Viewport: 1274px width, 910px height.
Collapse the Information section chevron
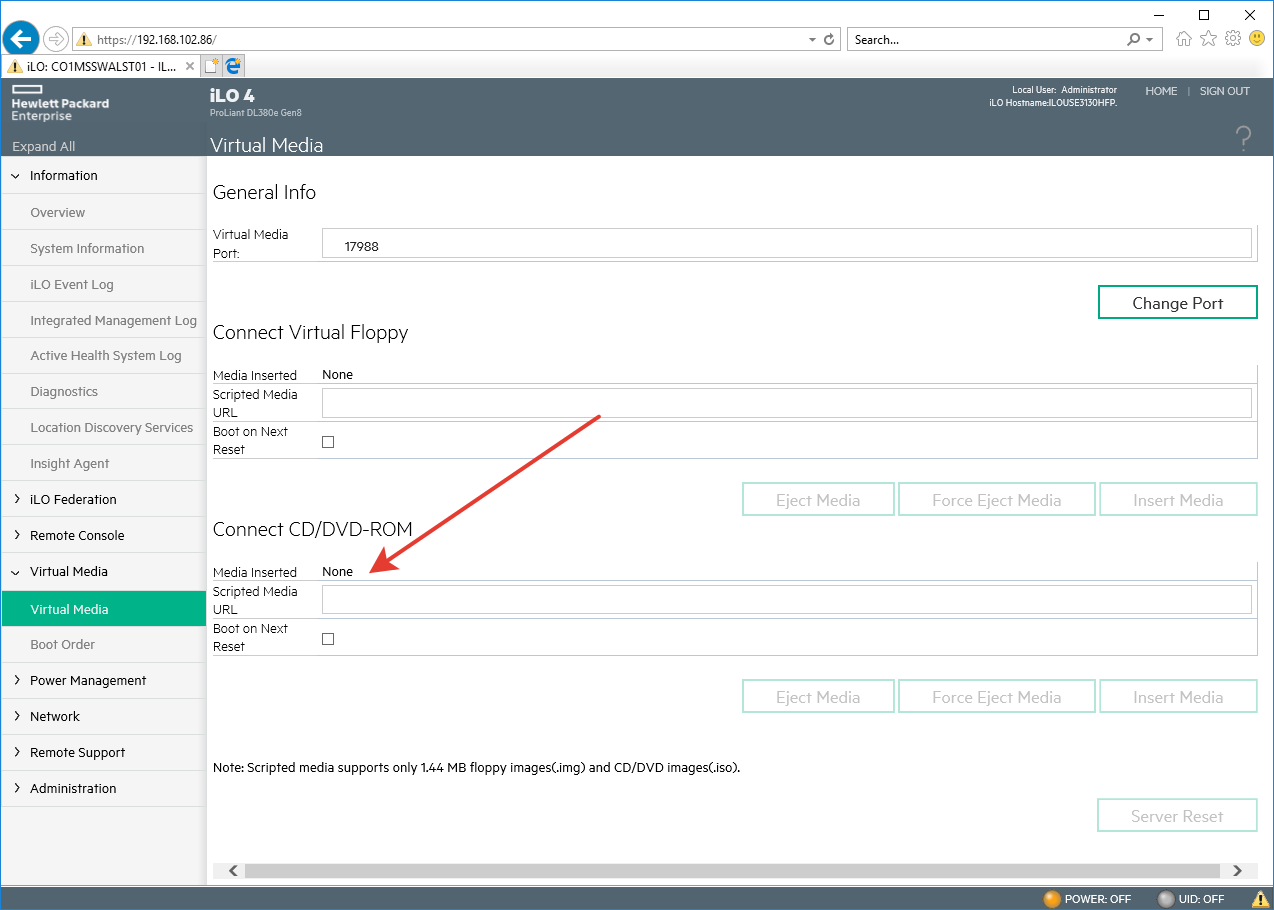click(x=15, y=176)
